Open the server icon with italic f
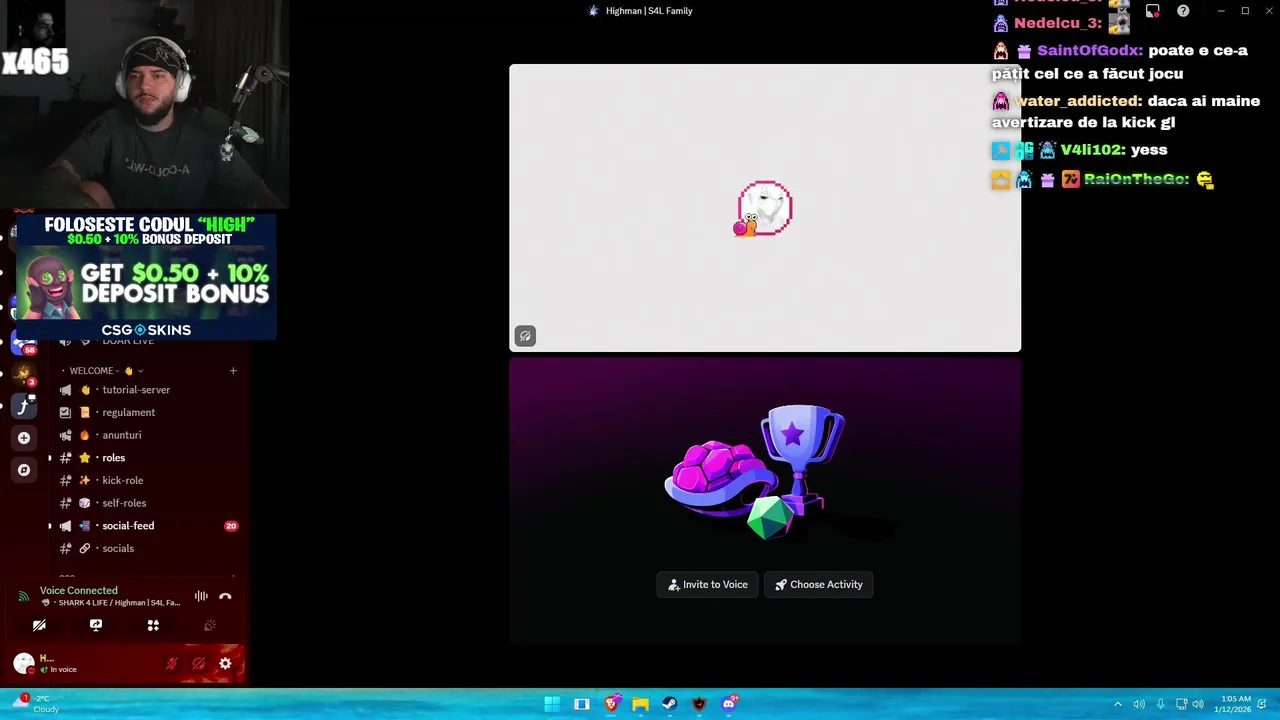Viewport: 1280px width, 720px height. coord(24,406)
